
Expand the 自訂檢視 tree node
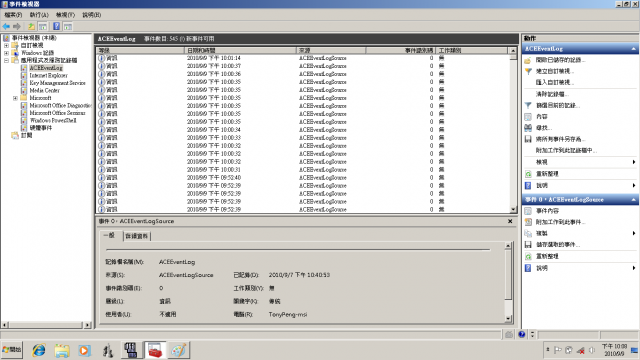click(7, 45)
